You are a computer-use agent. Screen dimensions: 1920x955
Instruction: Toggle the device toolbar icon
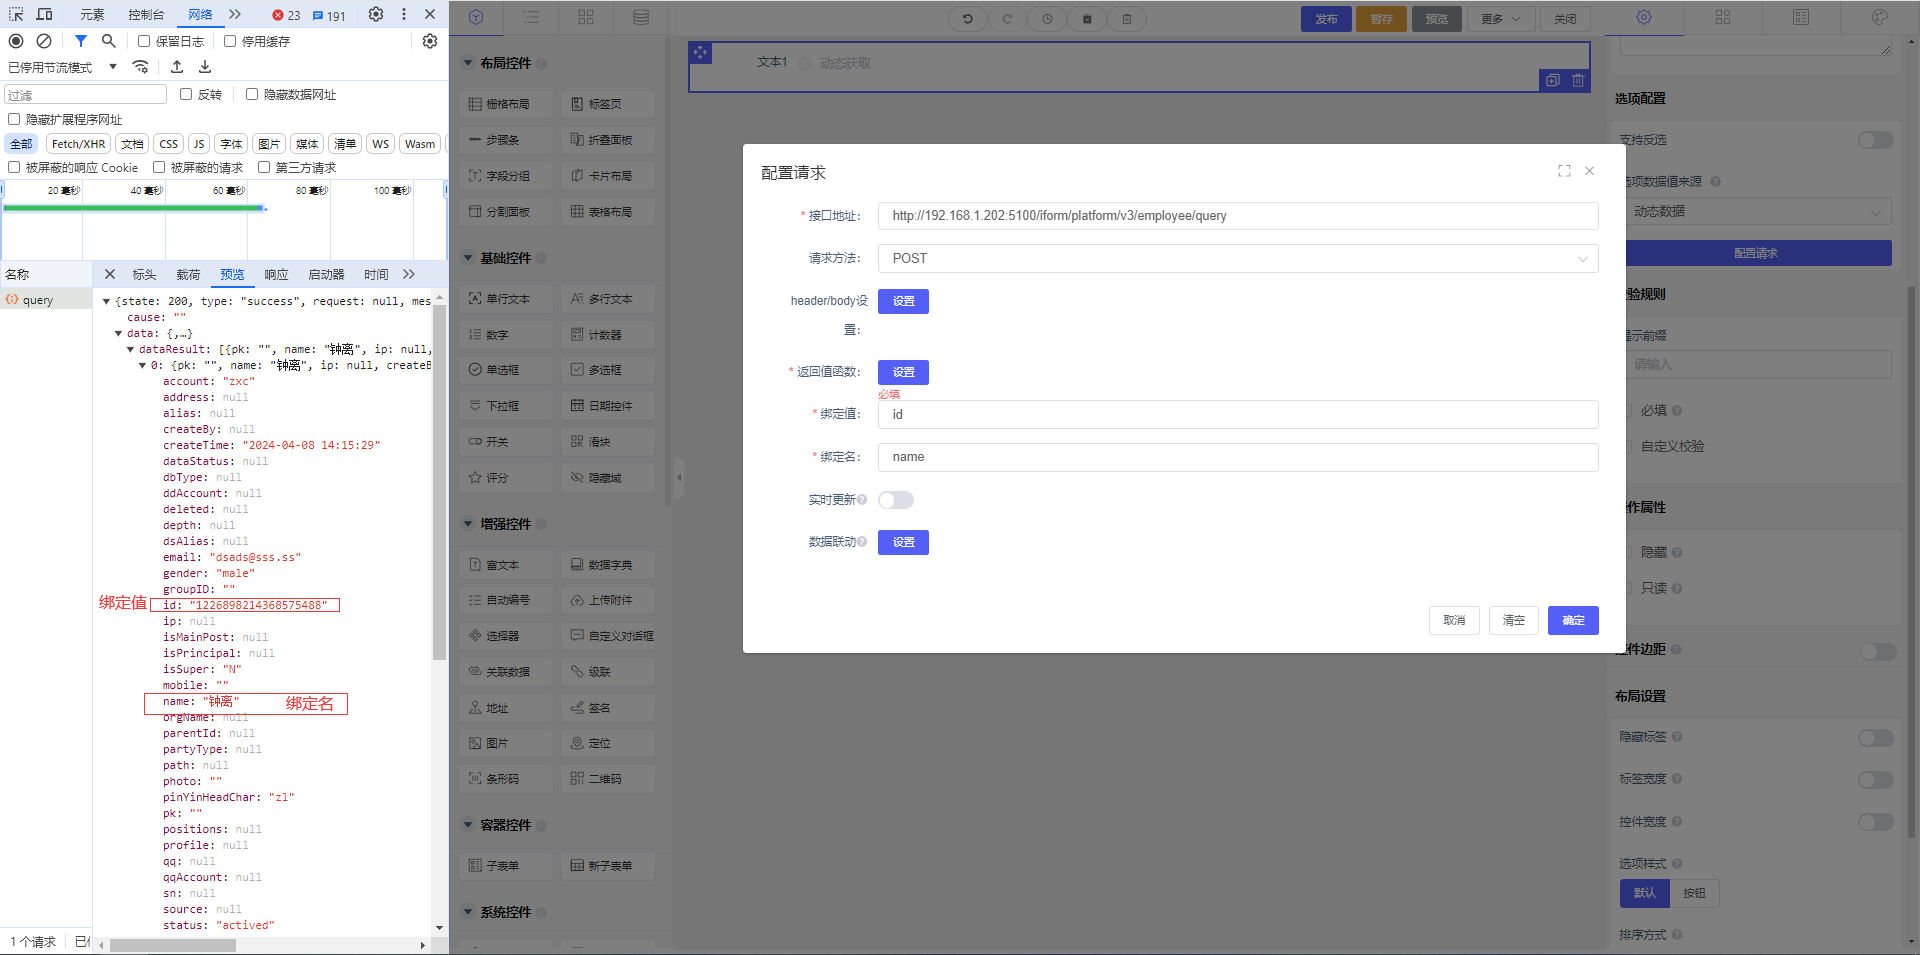(45, 14)
